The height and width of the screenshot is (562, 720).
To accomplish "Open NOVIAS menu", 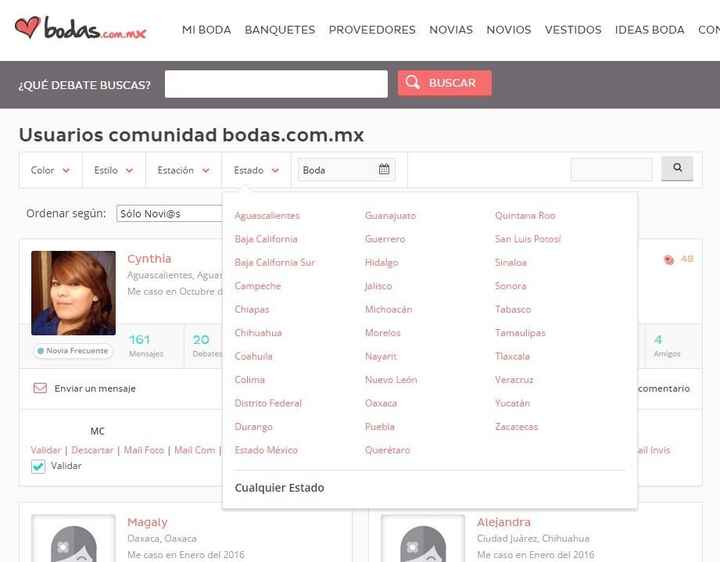I will [451, 30].
